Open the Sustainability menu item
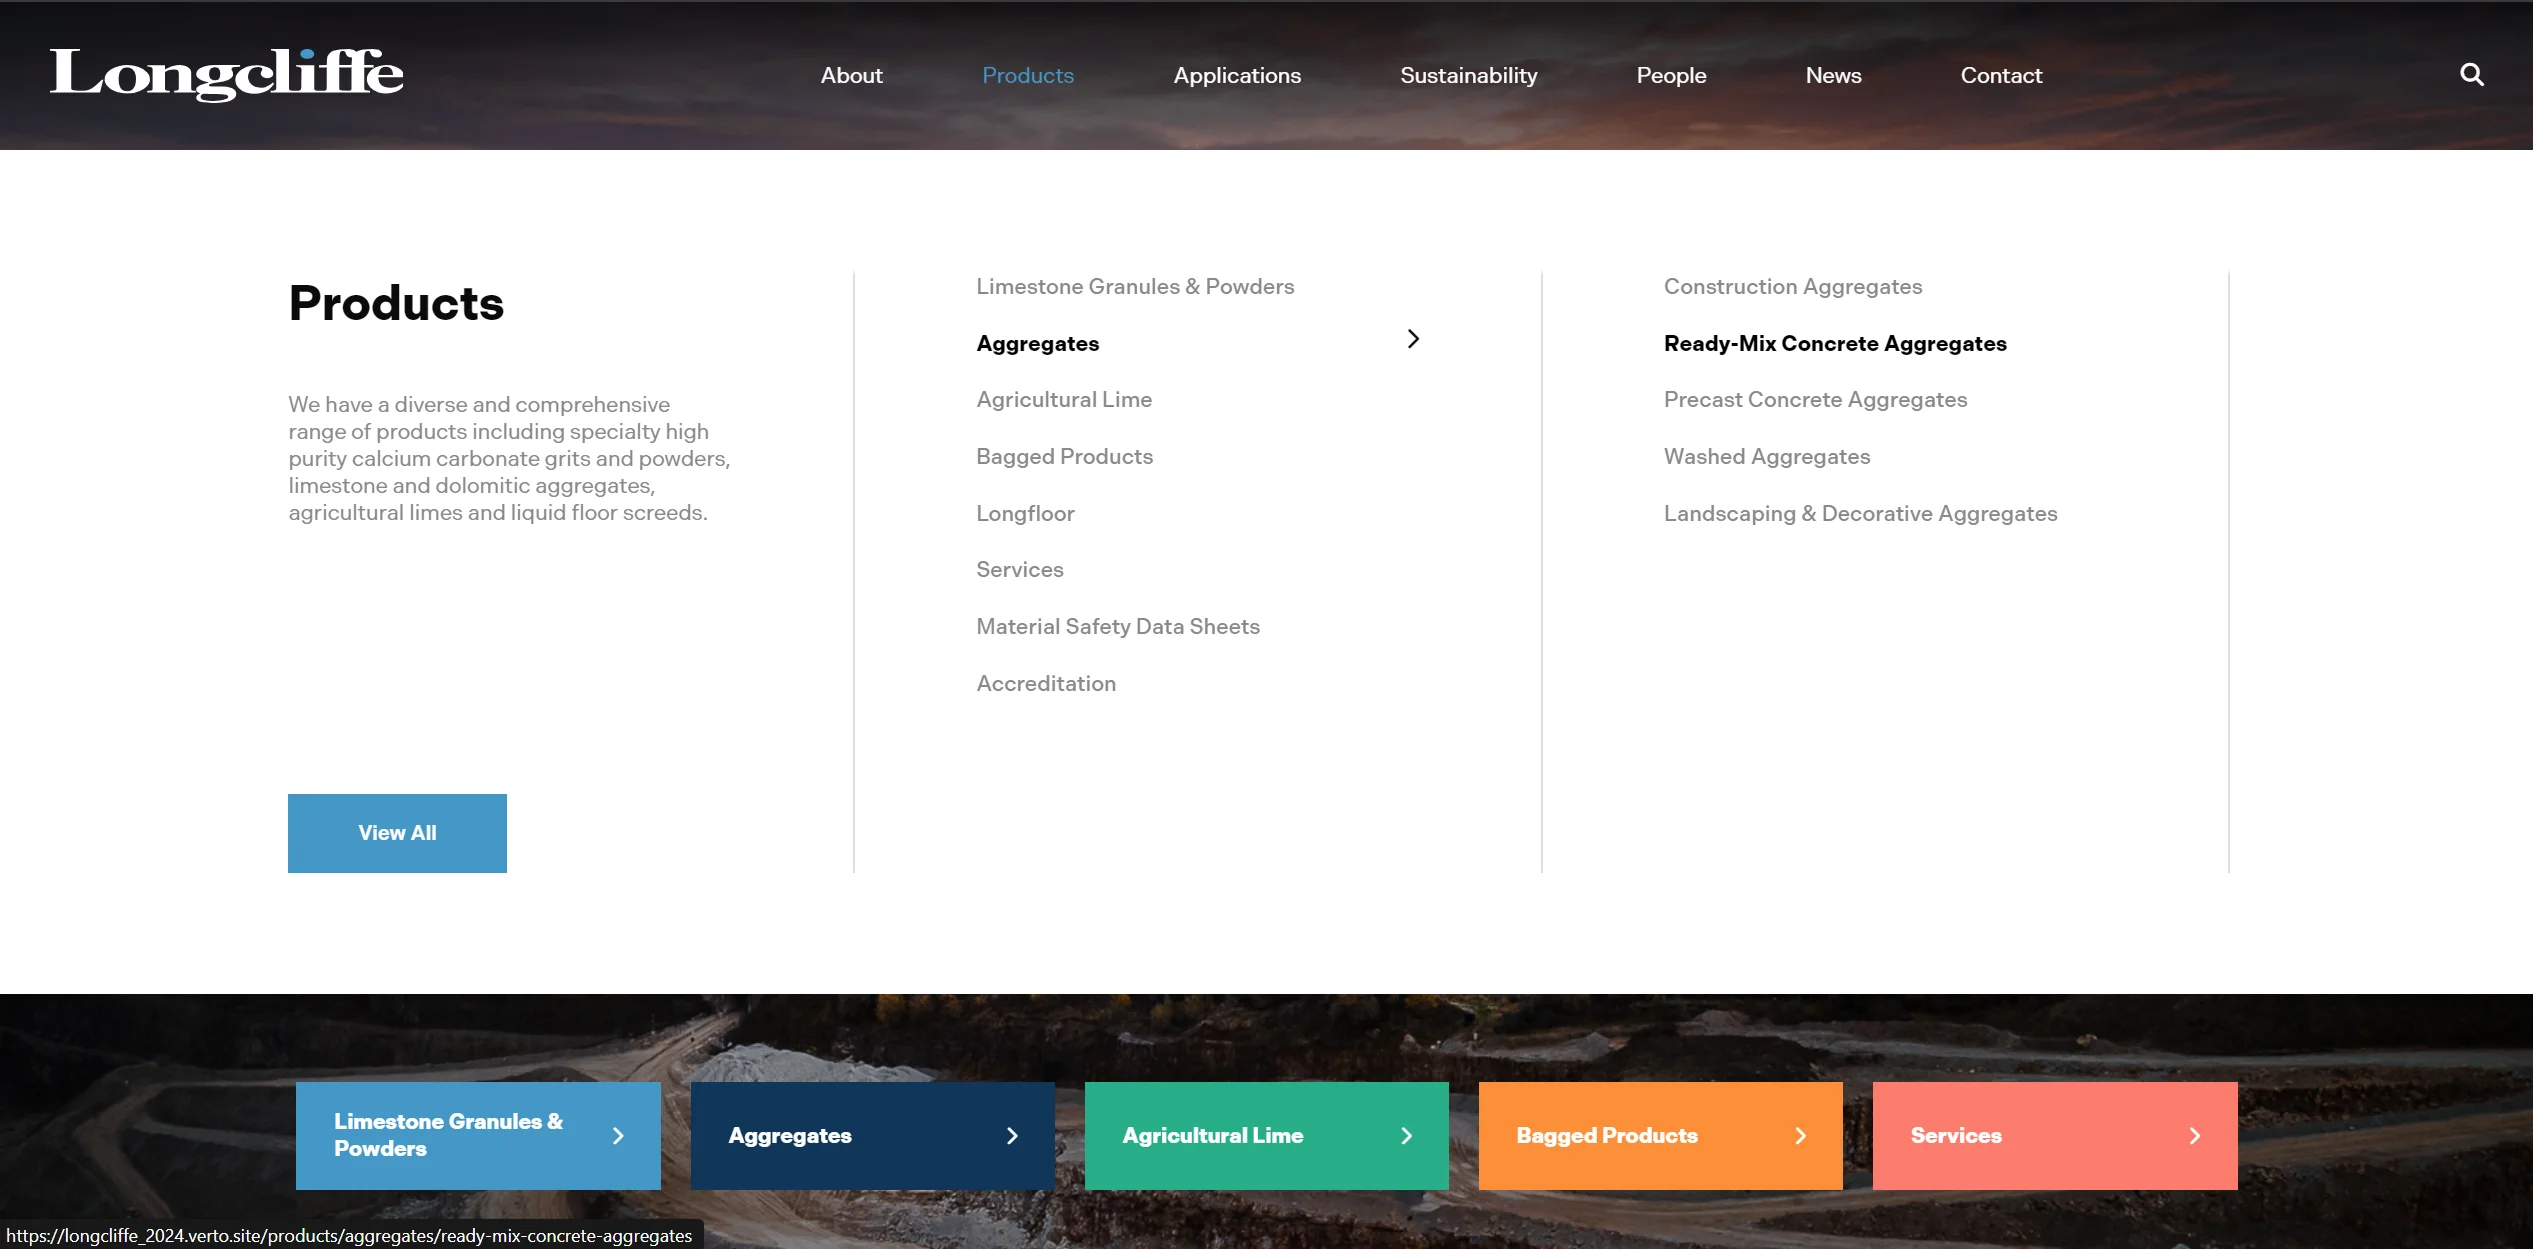This screenshot has height=1249, width=2533. 1468,76
